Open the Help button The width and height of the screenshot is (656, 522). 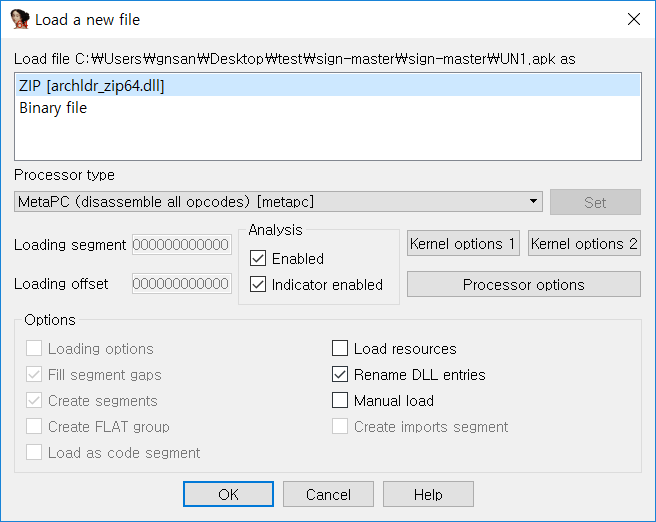click(x=428, y=494)
